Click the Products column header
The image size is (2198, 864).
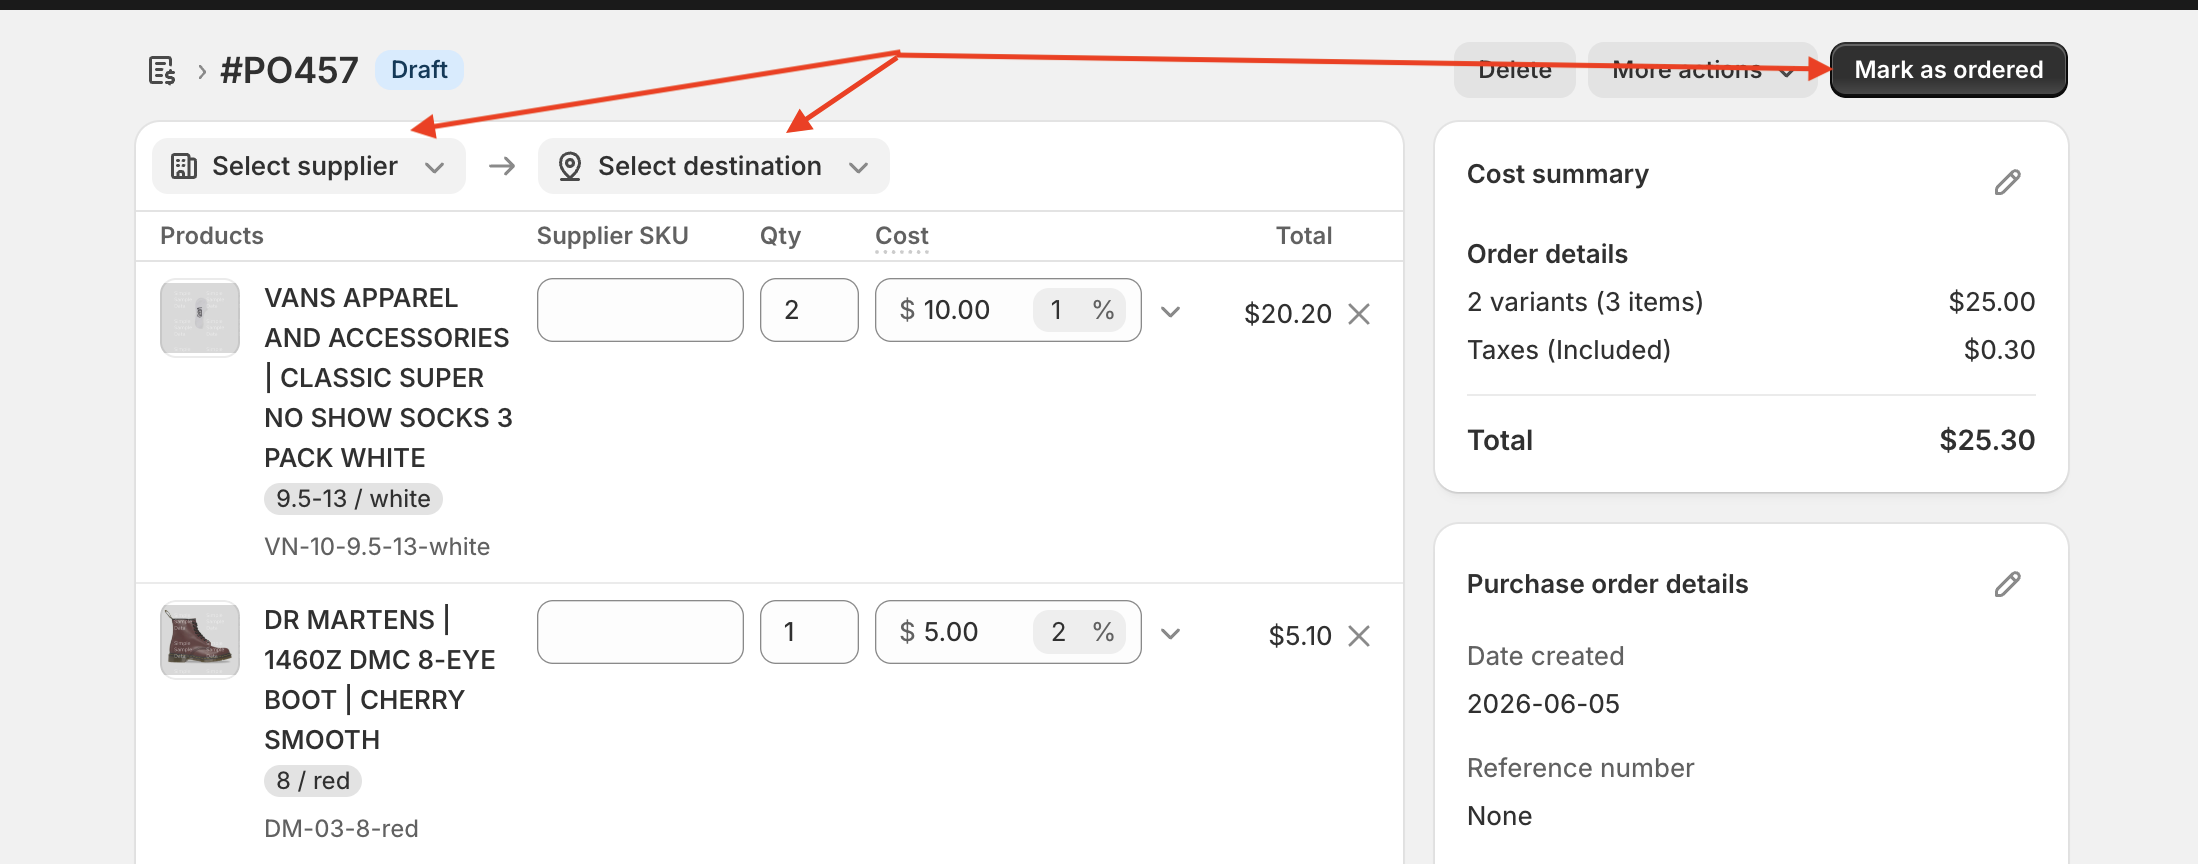coord(212,236)
